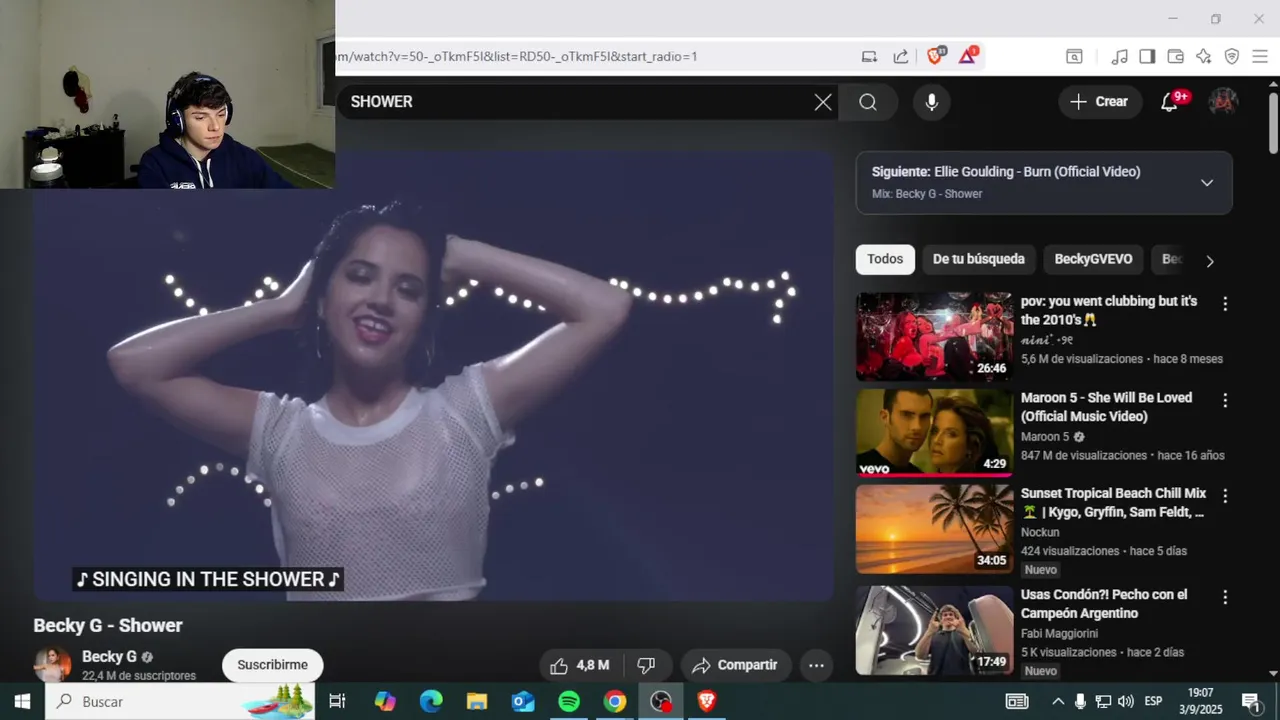Clear the SHOWER search text with the X
This screenshot has height=720, width=1280.
[823, 102]
